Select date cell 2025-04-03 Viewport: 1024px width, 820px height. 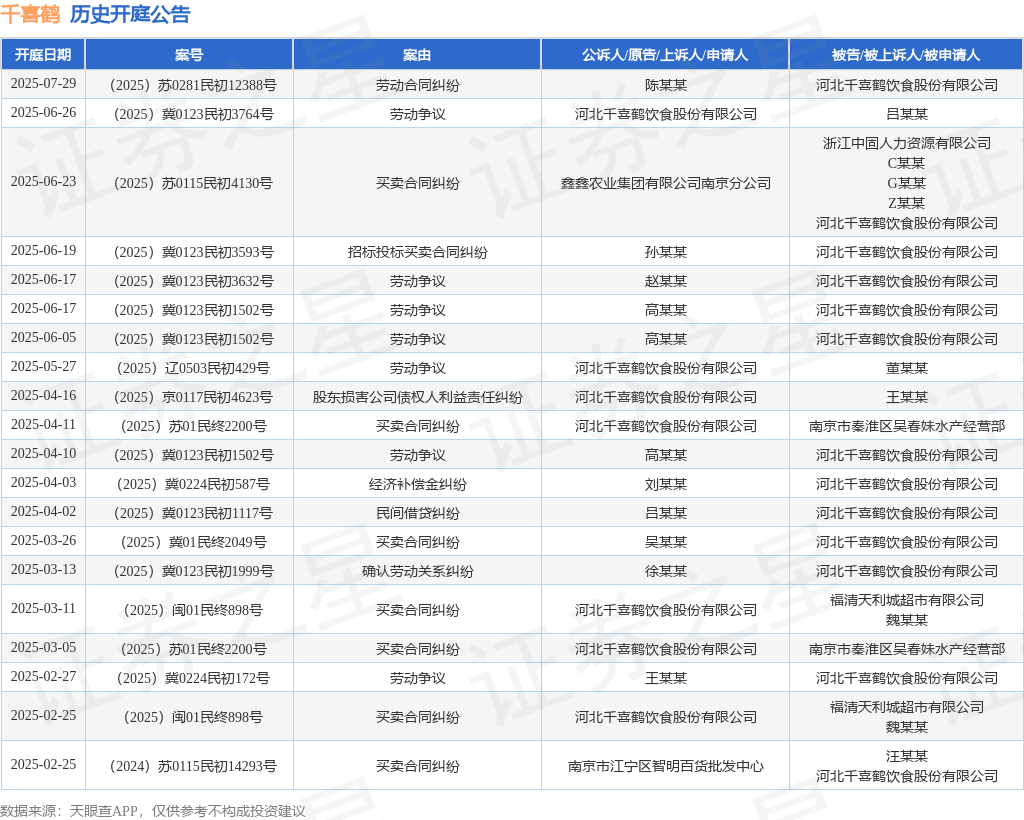[43, 482]
